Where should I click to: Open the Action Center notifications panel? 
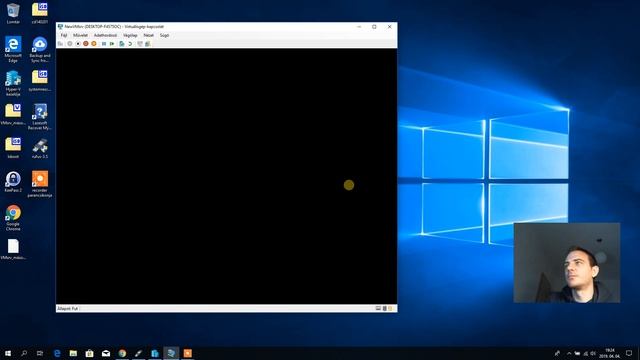pyautogui.click(x=629, y=353)
